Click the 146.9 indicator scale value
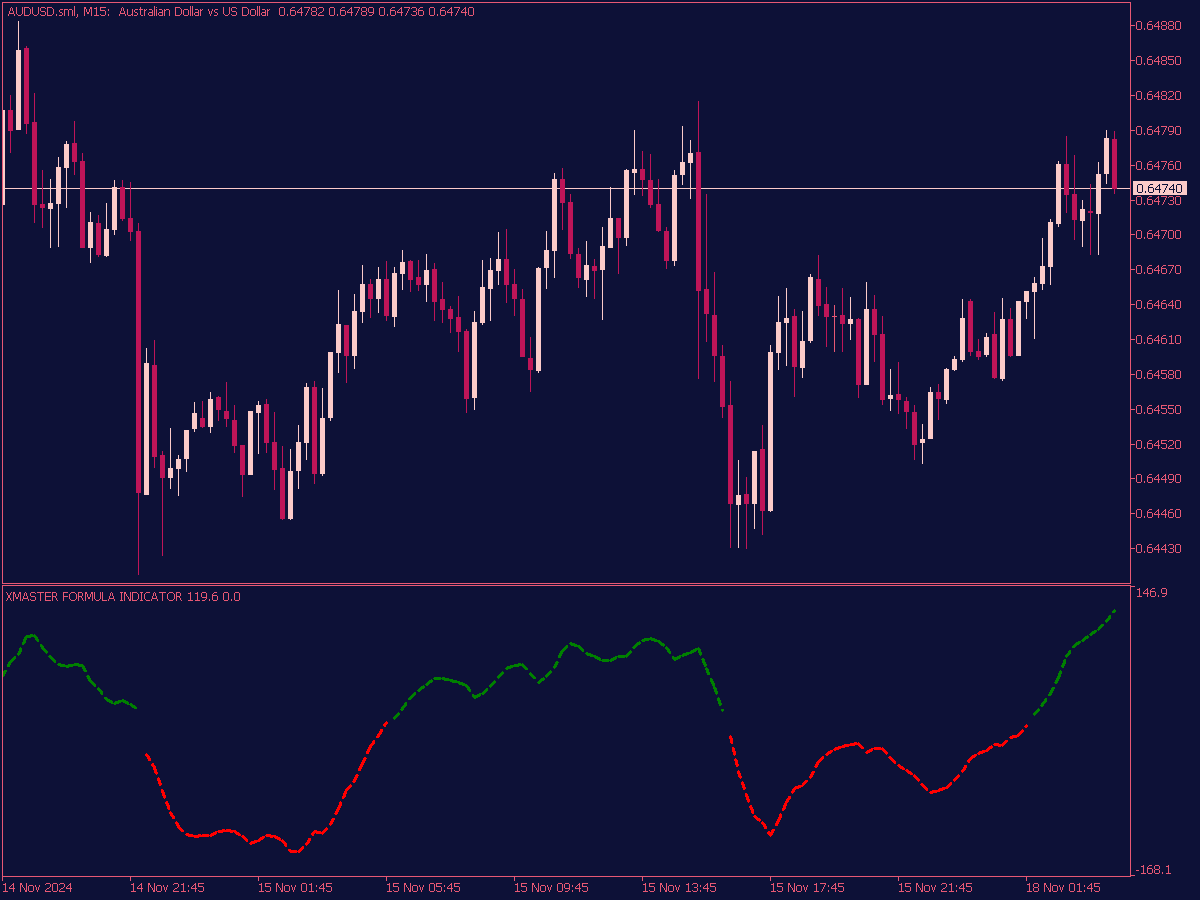 coord(1151,593)
